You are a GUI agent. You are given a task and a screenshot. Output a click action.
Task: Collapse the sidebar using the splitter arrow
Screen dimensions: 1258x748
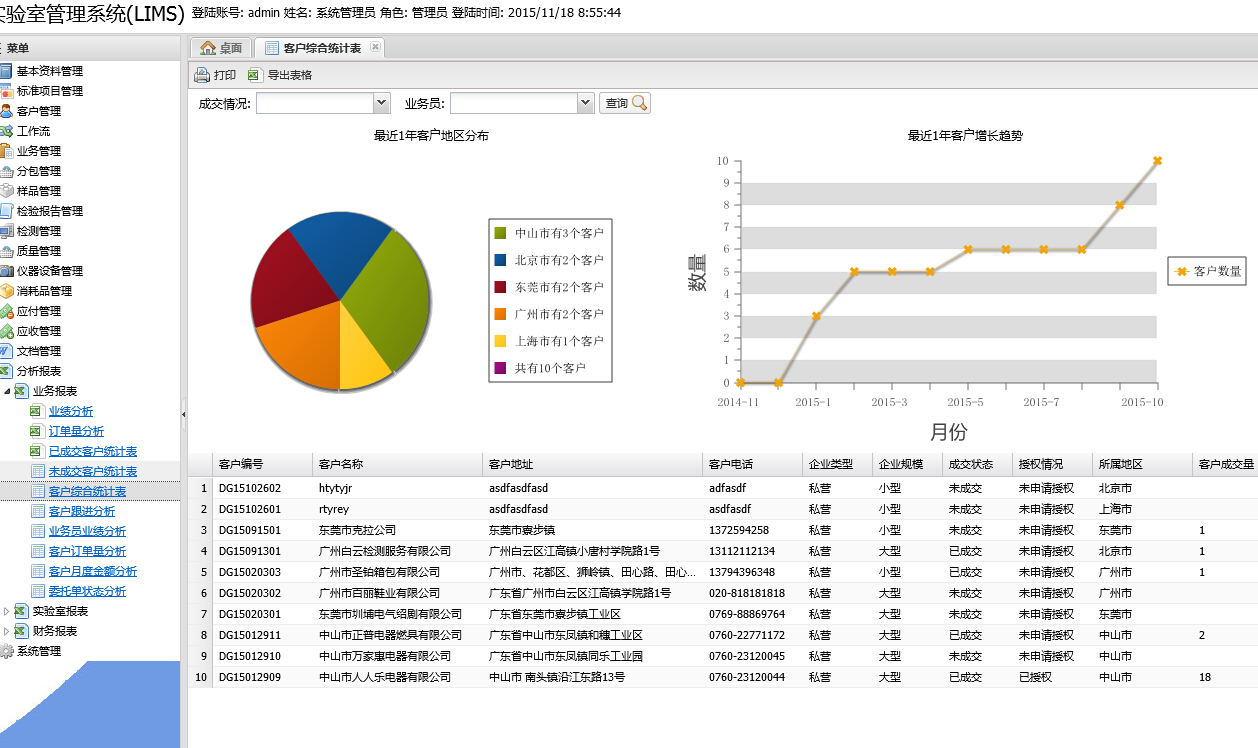coord(183,413)
